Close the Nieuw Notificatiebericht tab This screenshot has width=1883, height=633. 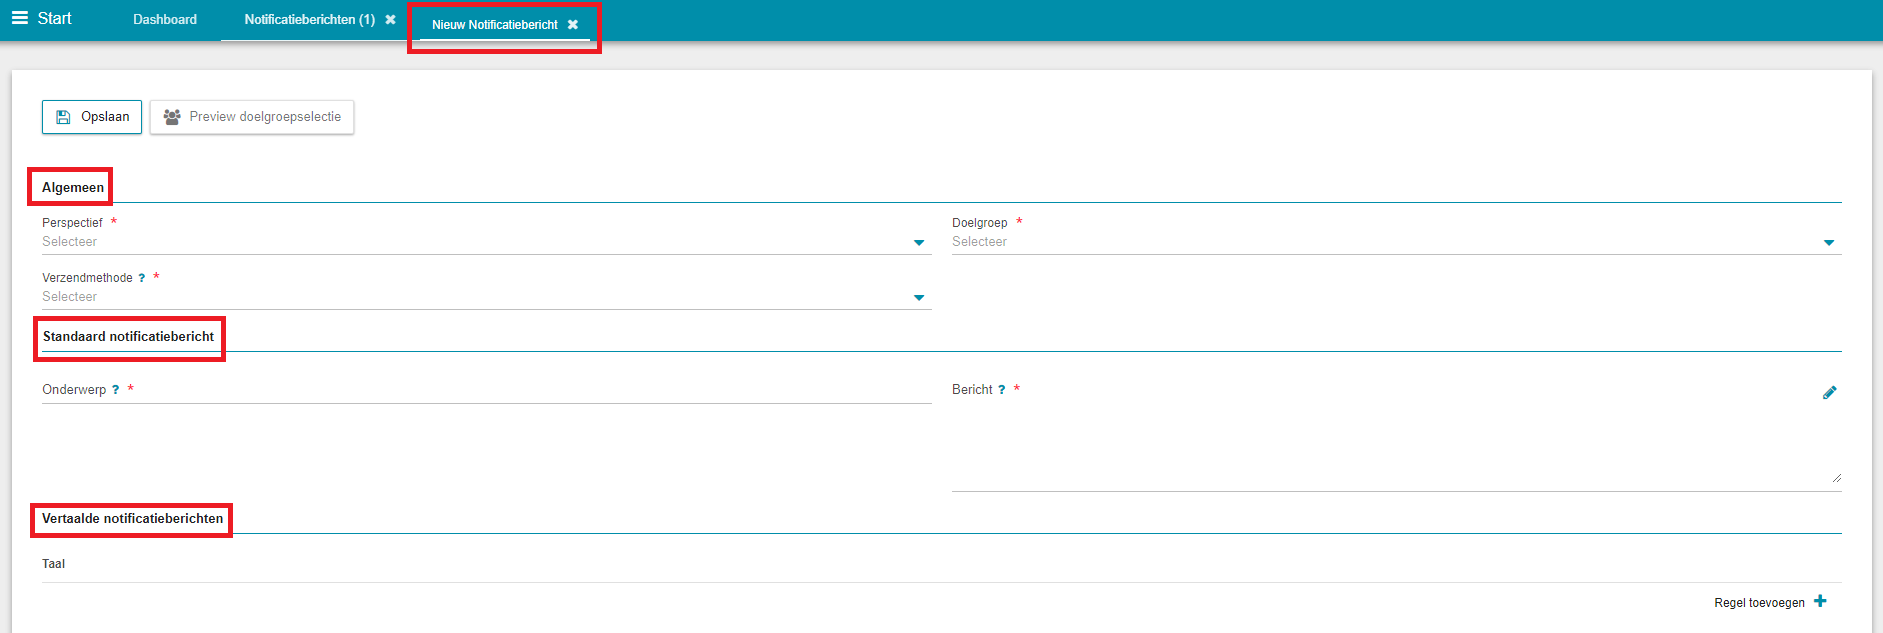573,25
